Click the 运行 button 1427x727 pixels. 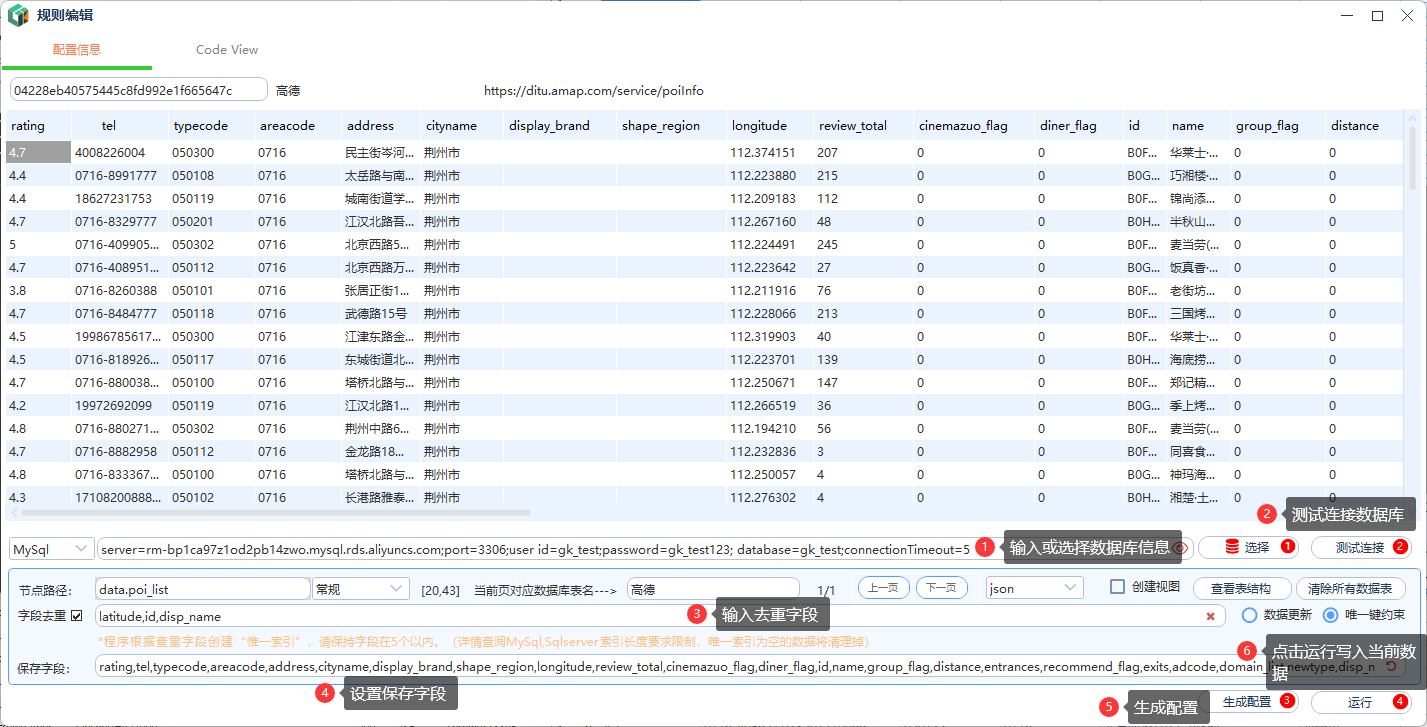pyautogui.click(x=1359, y=702)
